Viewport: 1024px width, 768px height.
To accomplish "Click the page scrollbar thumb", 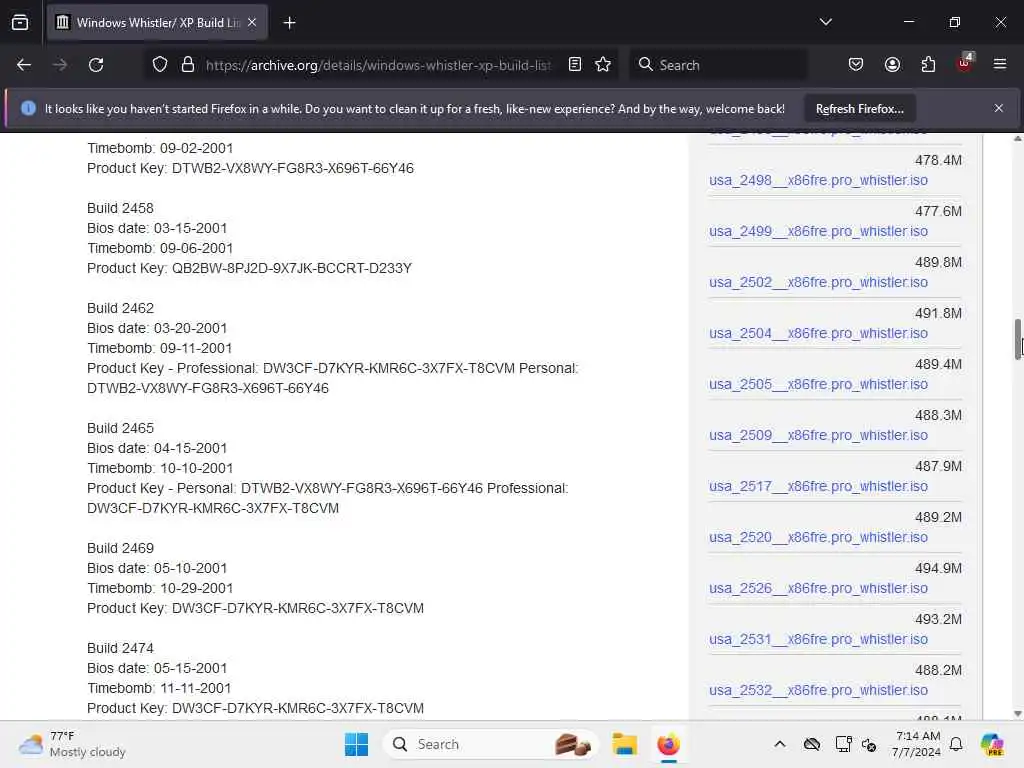I will (1017, 339).
